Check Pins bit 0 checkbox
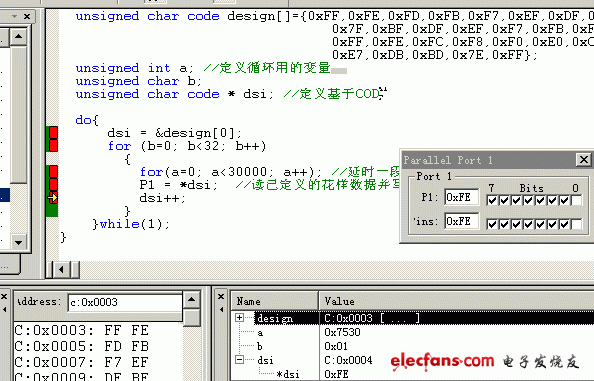Viewport: 594px width, 381px height. pyautogui.click(x=577, y=224)
